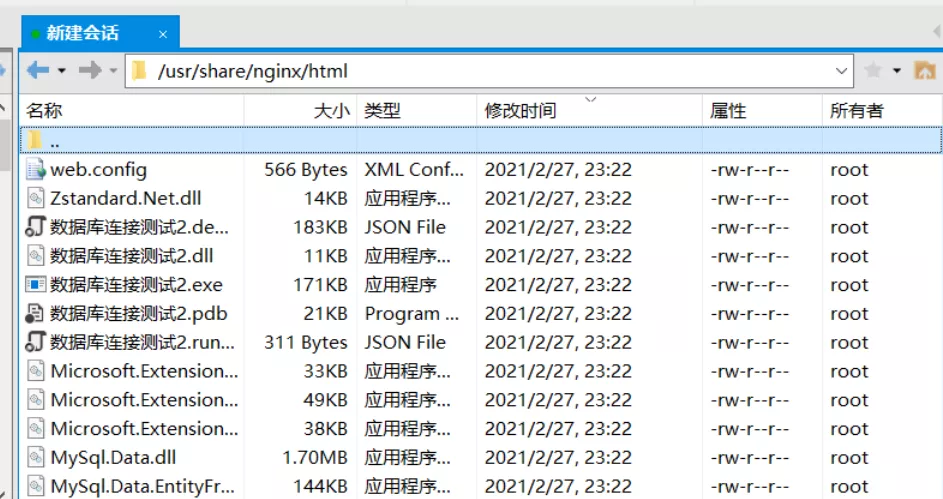Select the 新建会话 session tab

click(100, 32)
